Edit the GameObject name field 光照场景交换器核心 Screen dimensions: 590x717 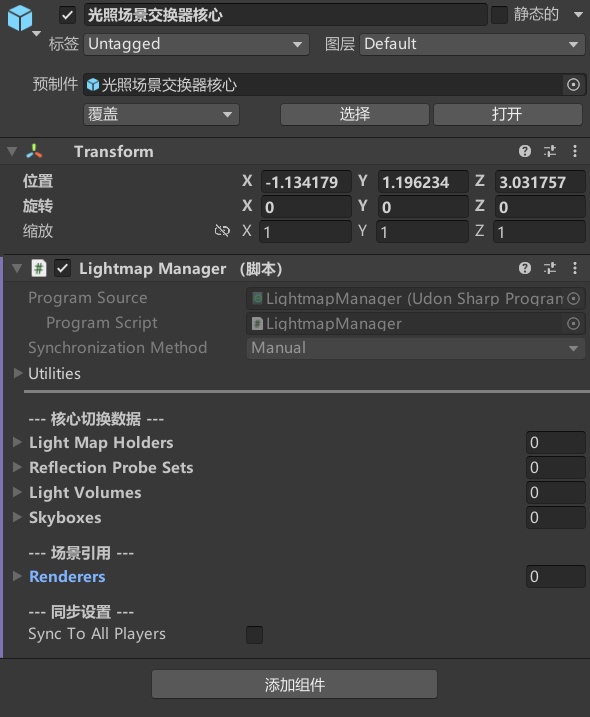tap(285, 15)
